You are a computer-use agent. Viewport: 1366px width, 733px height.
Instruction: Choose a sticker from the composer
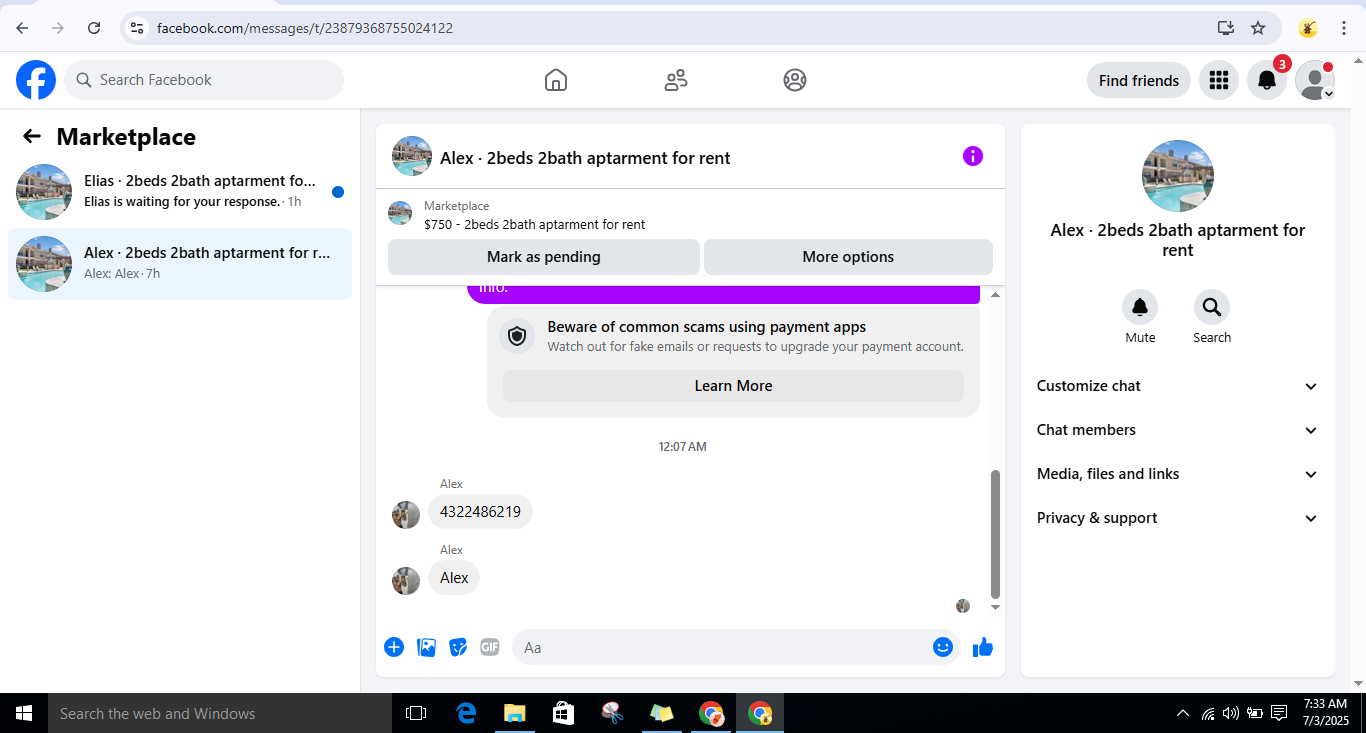458,647
